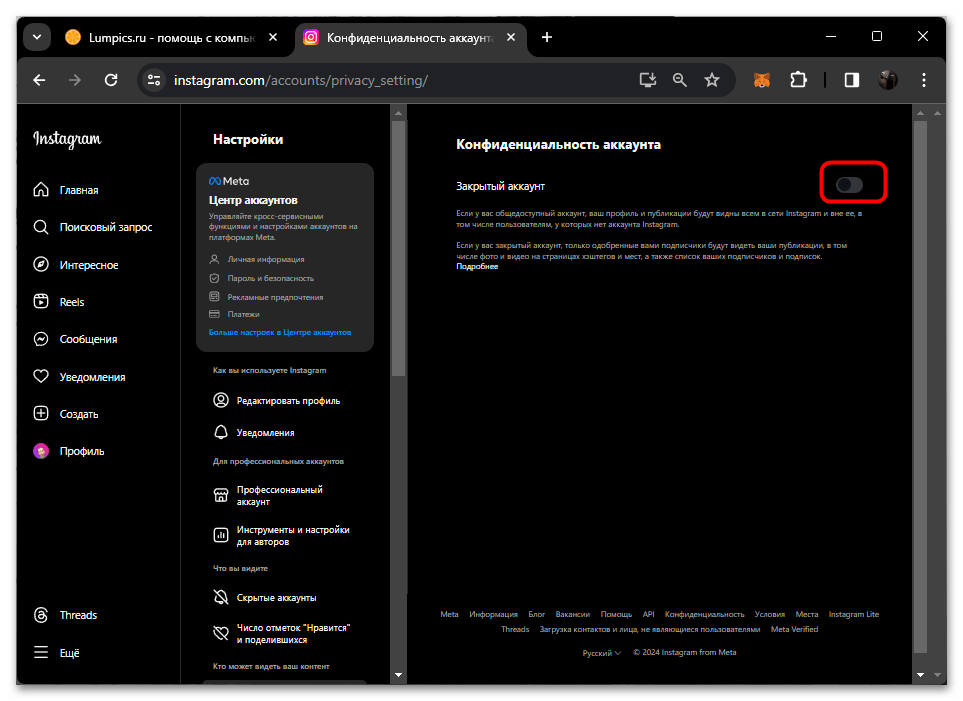Bookmark this page with the star
The width and height of the screenshot is (963, 701).
pos(712,80)
